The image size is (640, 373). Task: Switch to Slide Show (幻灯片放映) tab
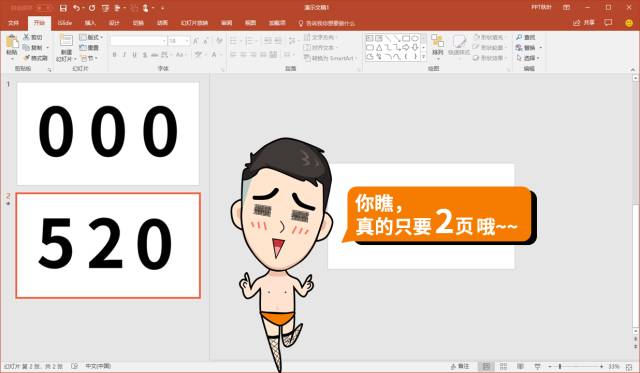point(195,23)
